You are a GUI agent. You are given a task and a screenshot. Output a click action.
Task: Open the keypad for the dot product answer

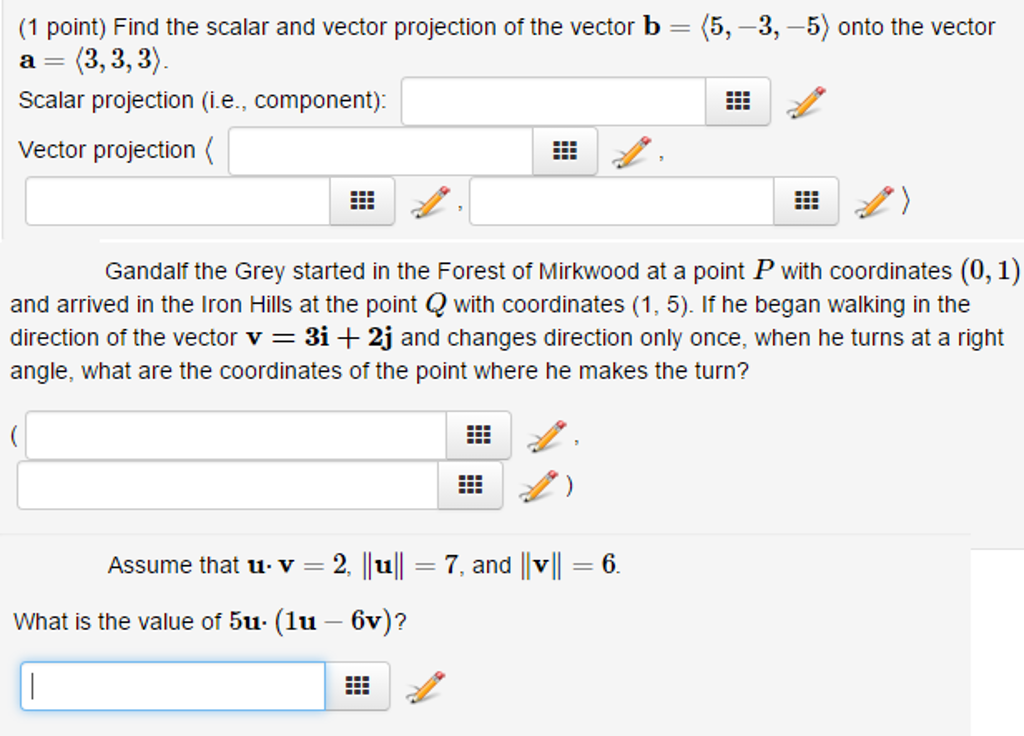tap(355, 686)
